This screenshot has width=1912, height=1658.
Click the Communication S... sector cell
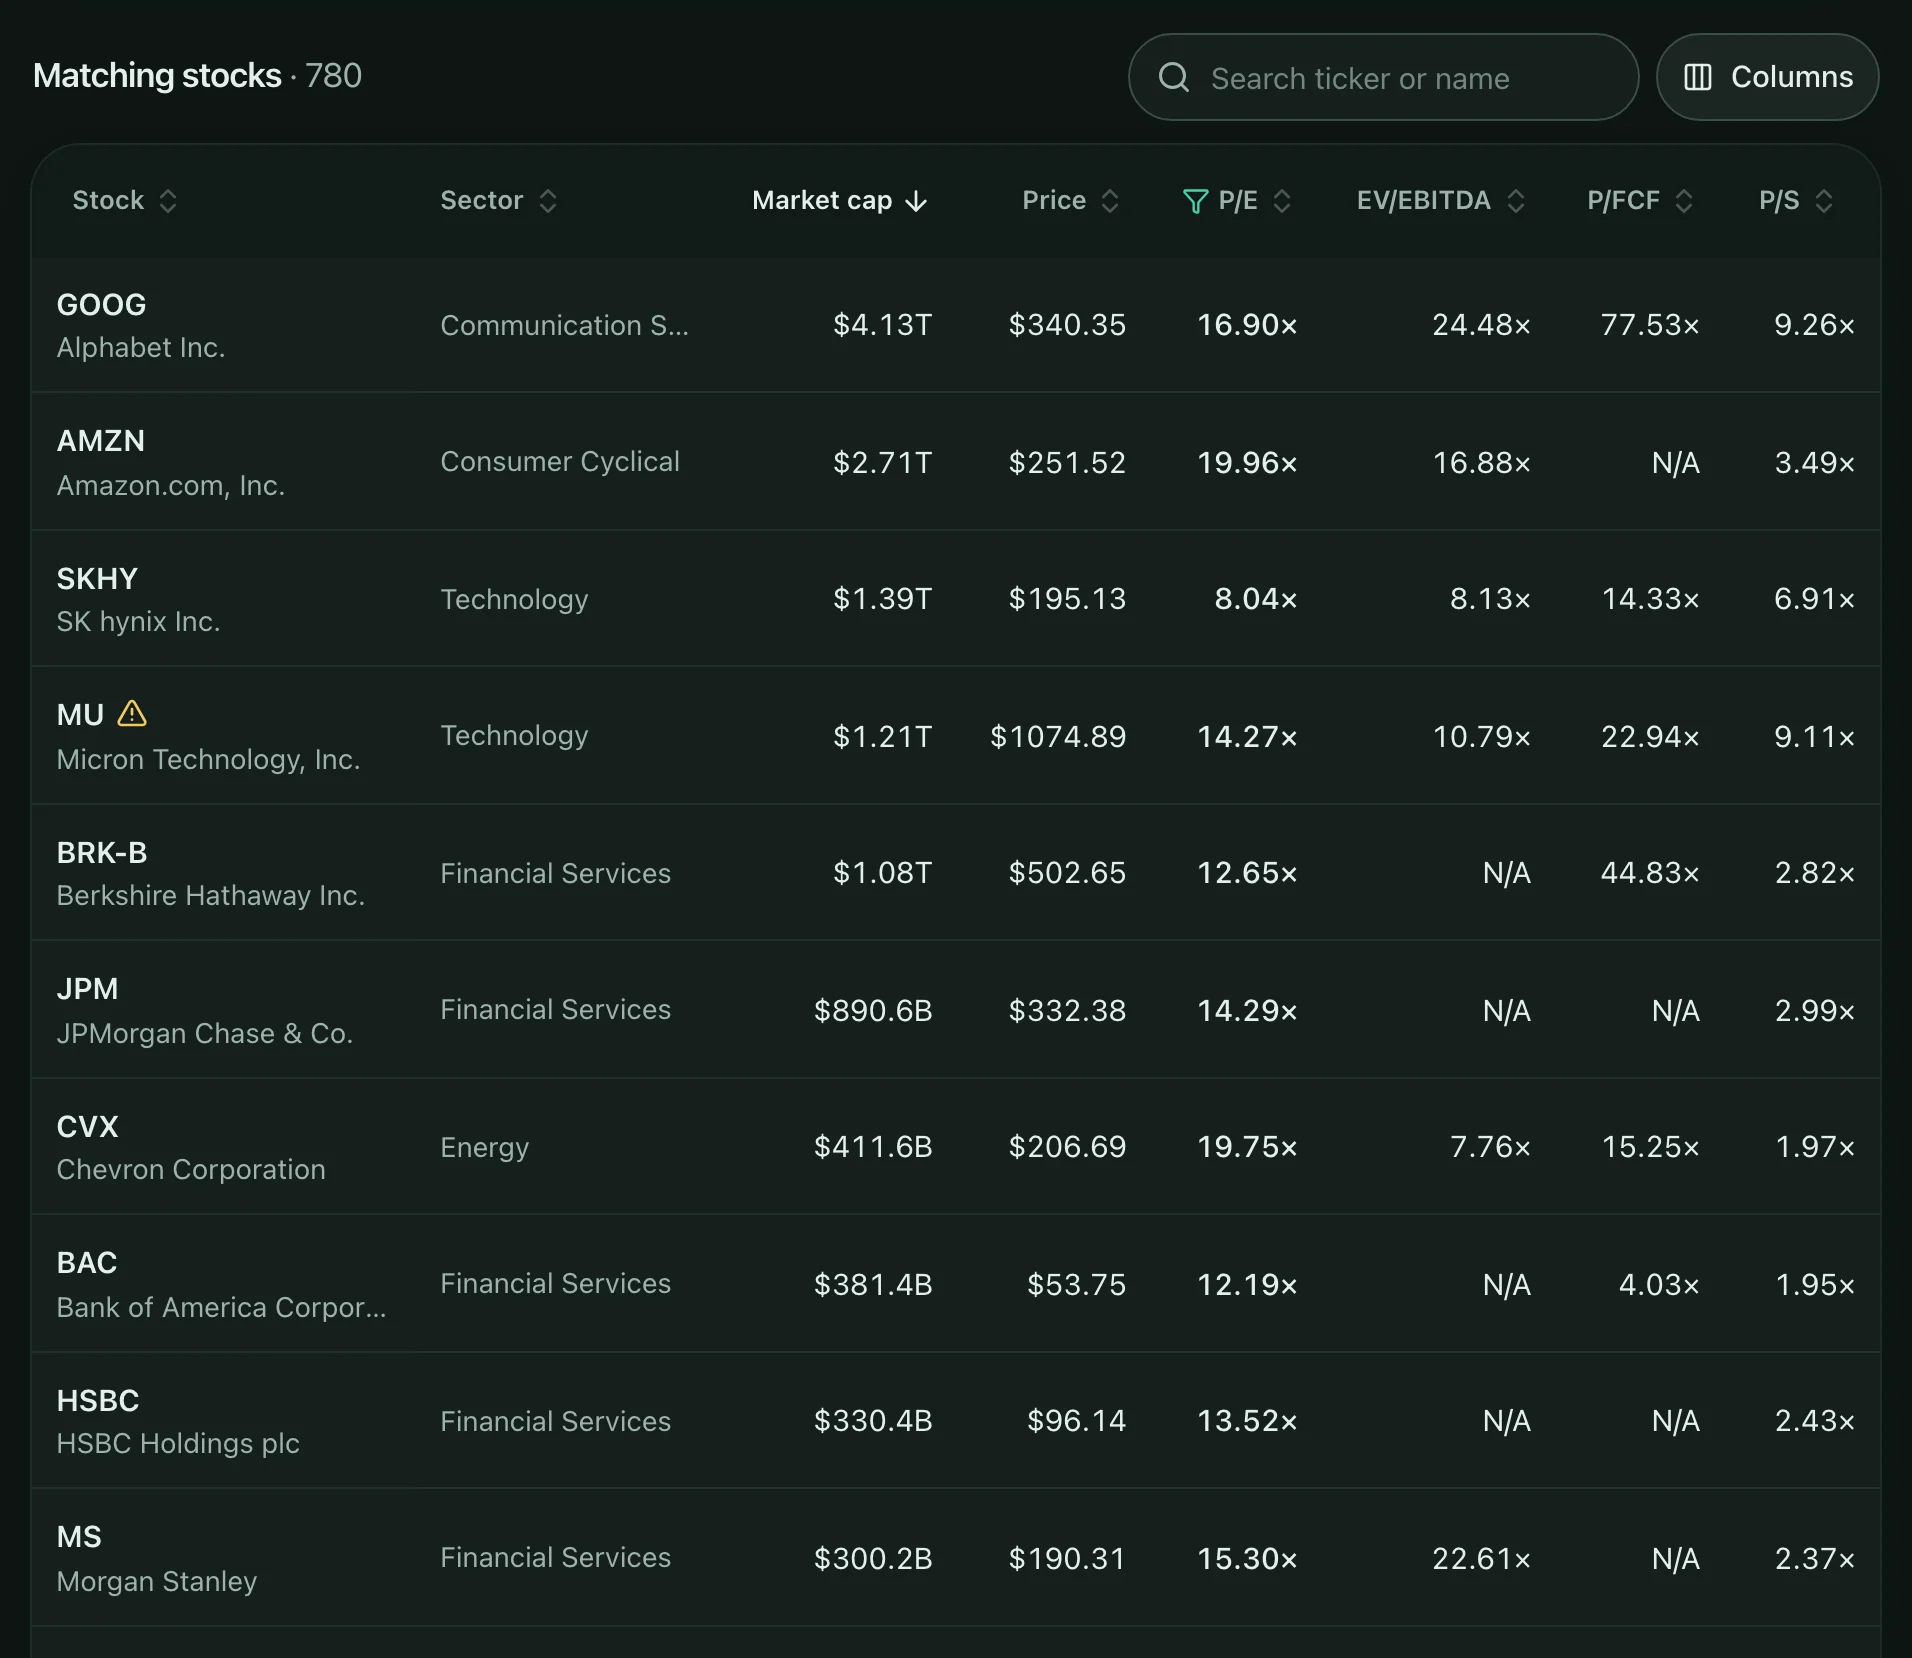tap(564, 325)
